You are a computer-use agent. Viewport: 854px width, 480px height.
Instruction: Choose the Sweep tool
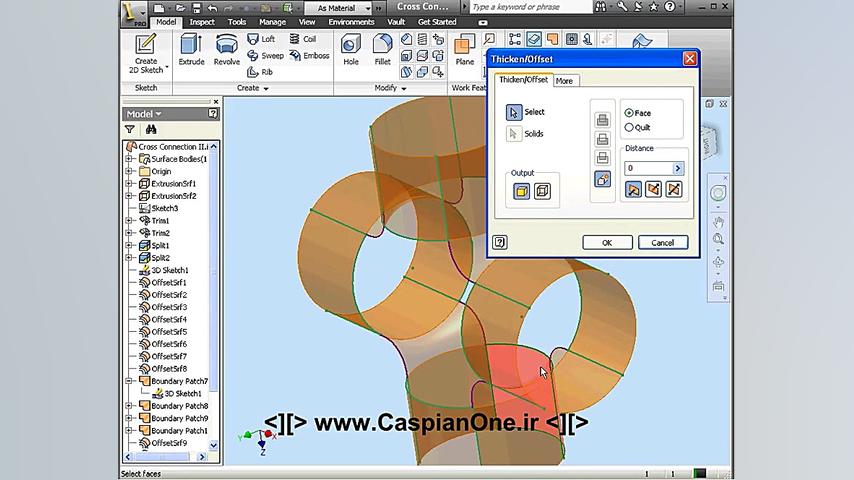click(x=265, y=56)
